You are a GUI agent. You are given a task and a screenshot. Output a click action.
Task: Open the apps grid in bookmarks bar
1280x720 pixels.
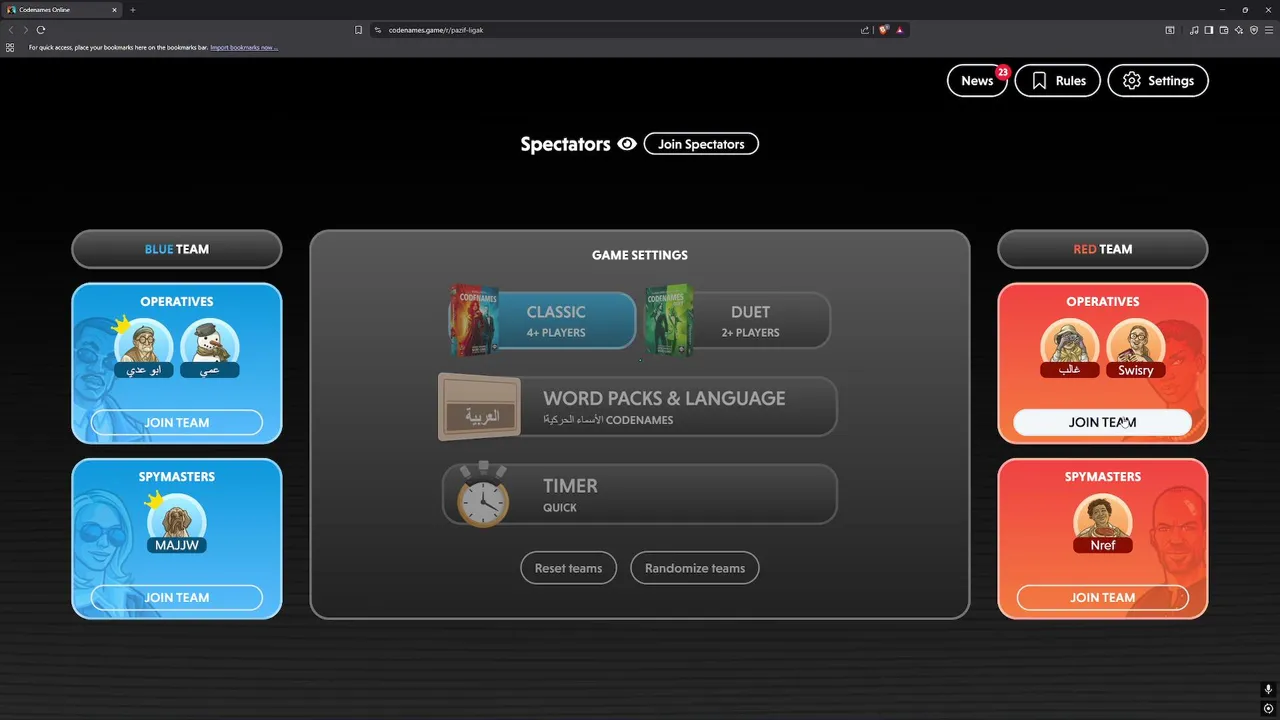(10, 47)
